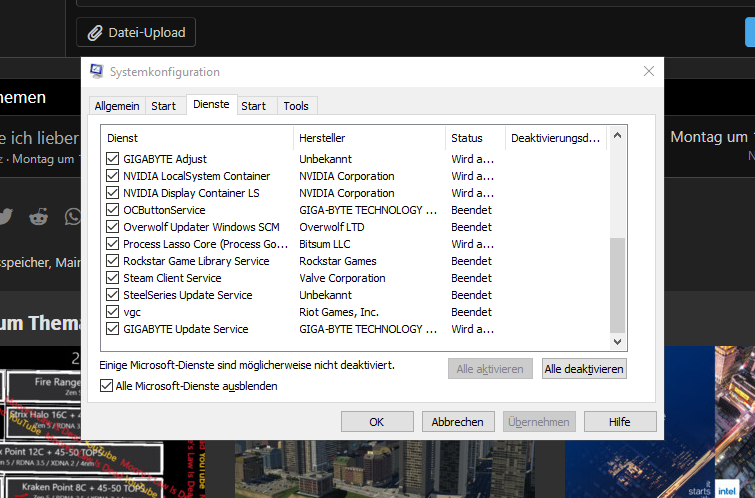The image size is (755, 498).
Task: Close the Systemkonfiguration dialog
Action: 649,71
